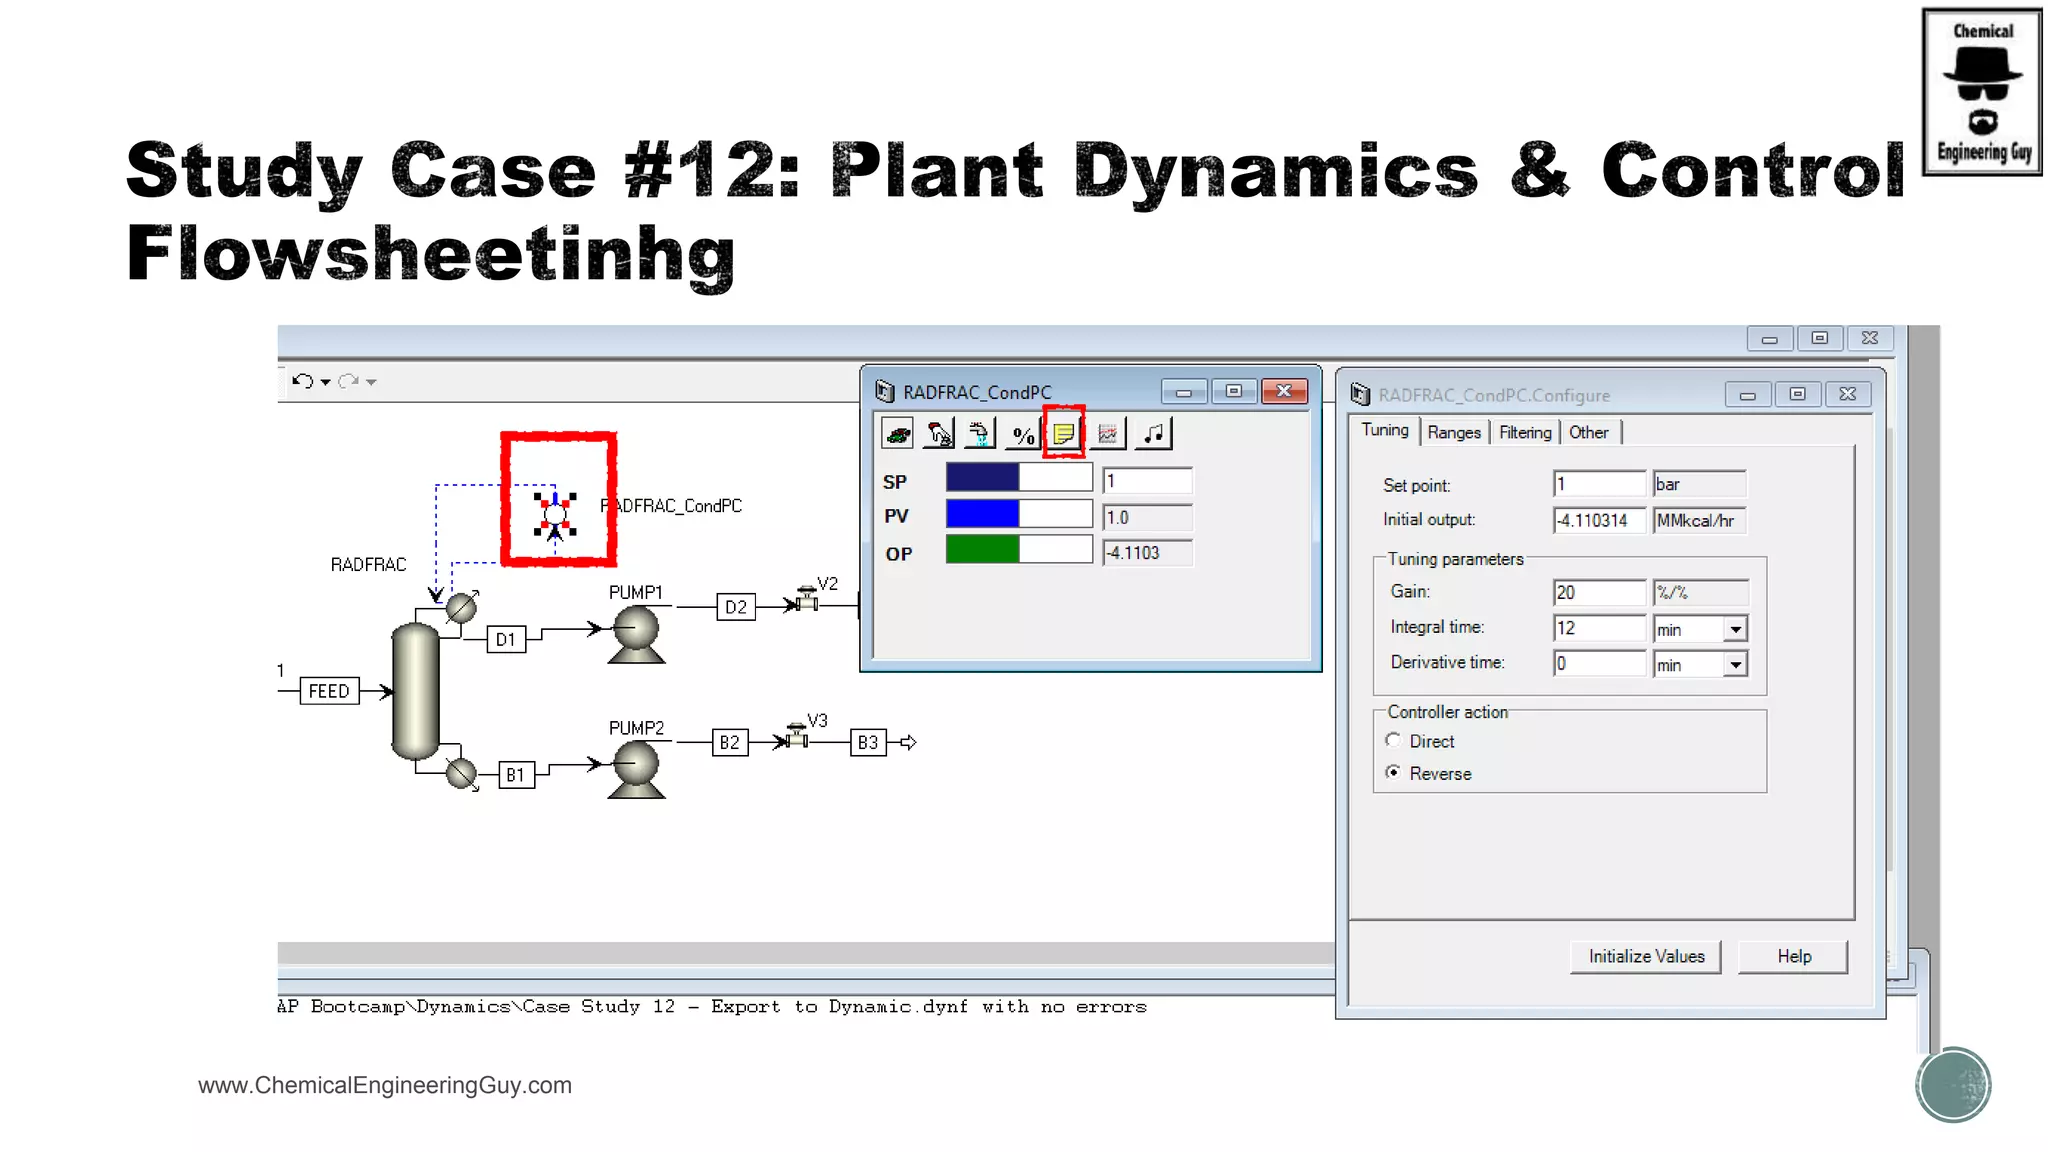Image resolution: width=2048 pixels, height=1152 pixels.
Task: Click the Auto mode car icon
Action: click(897, 434)
